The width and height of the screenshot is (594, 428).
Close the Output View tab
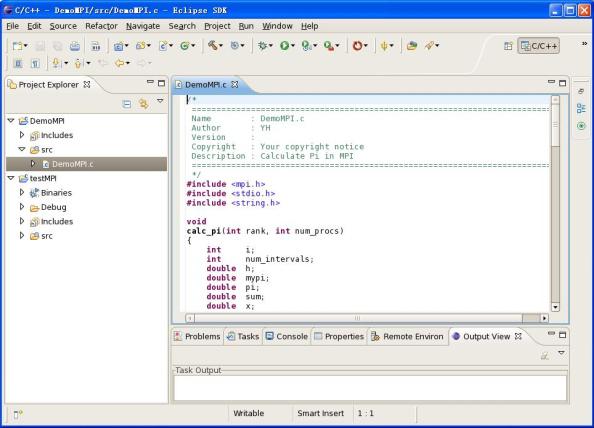click(518, 336)
